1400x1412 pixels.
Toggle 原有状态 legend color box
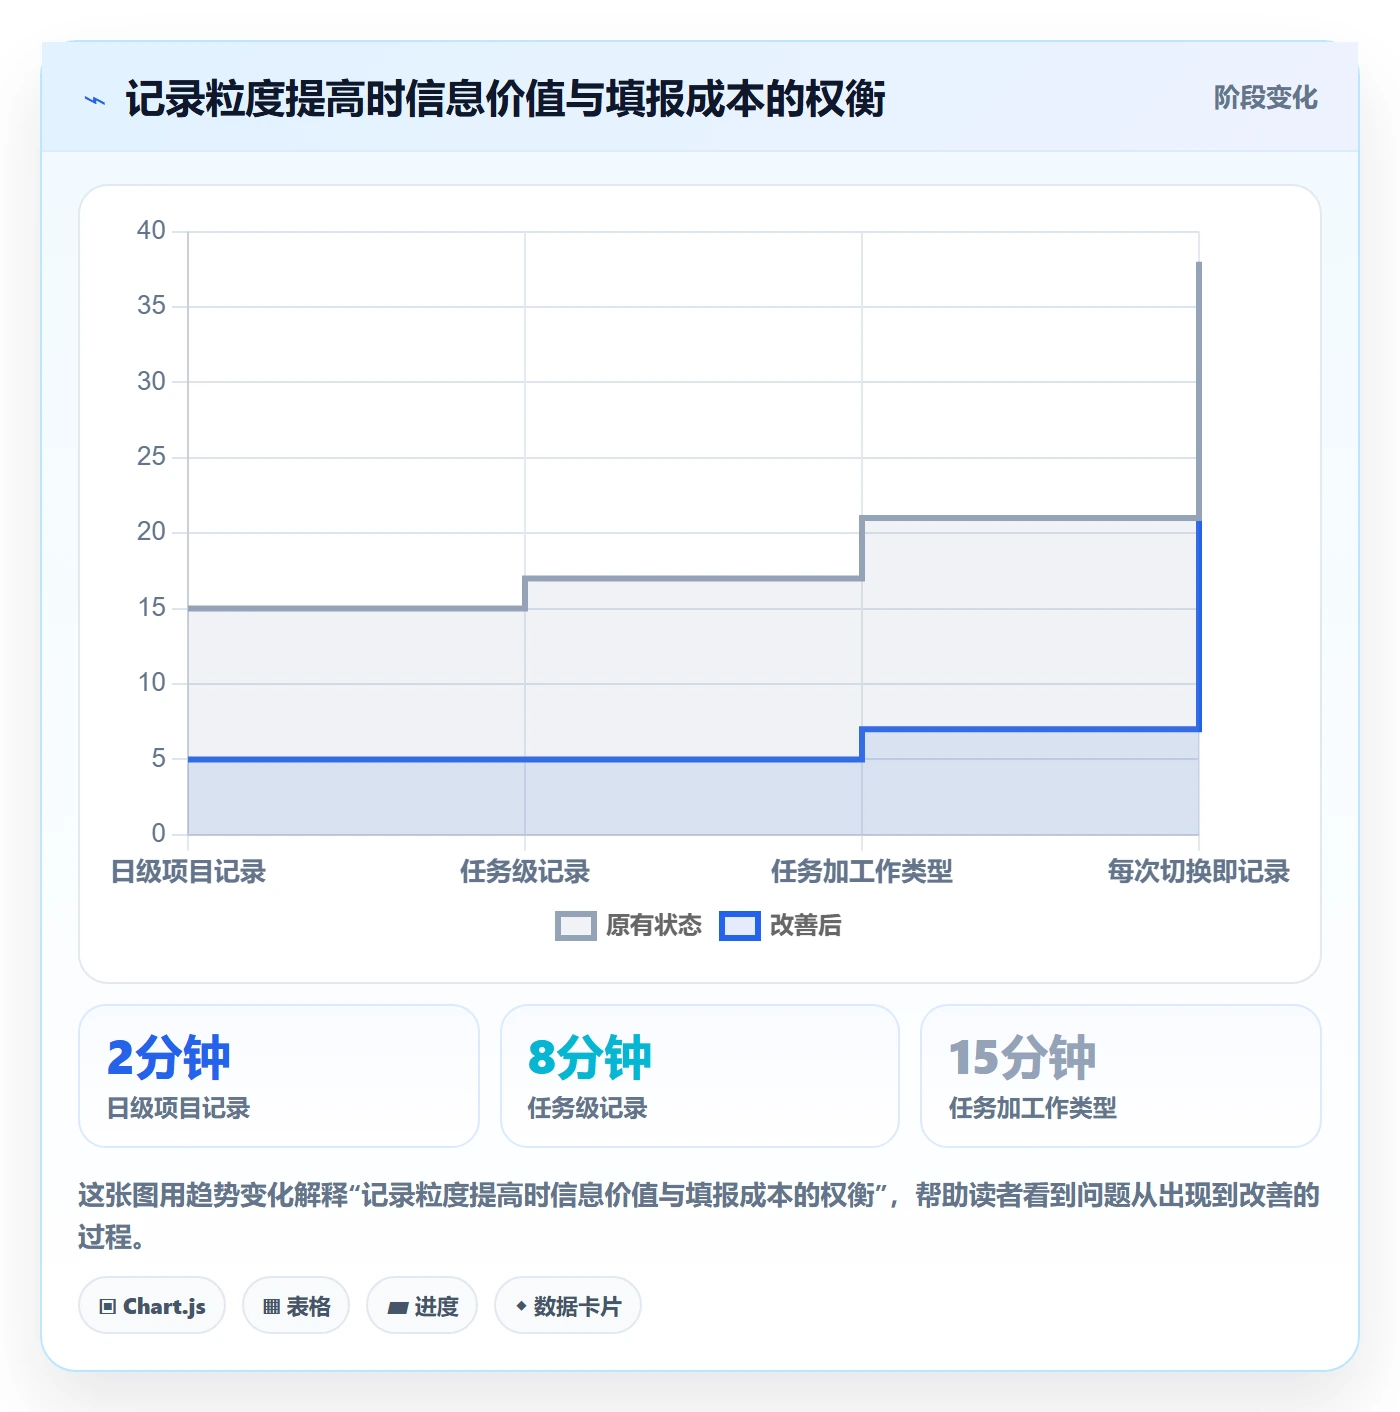pos(576,926)
